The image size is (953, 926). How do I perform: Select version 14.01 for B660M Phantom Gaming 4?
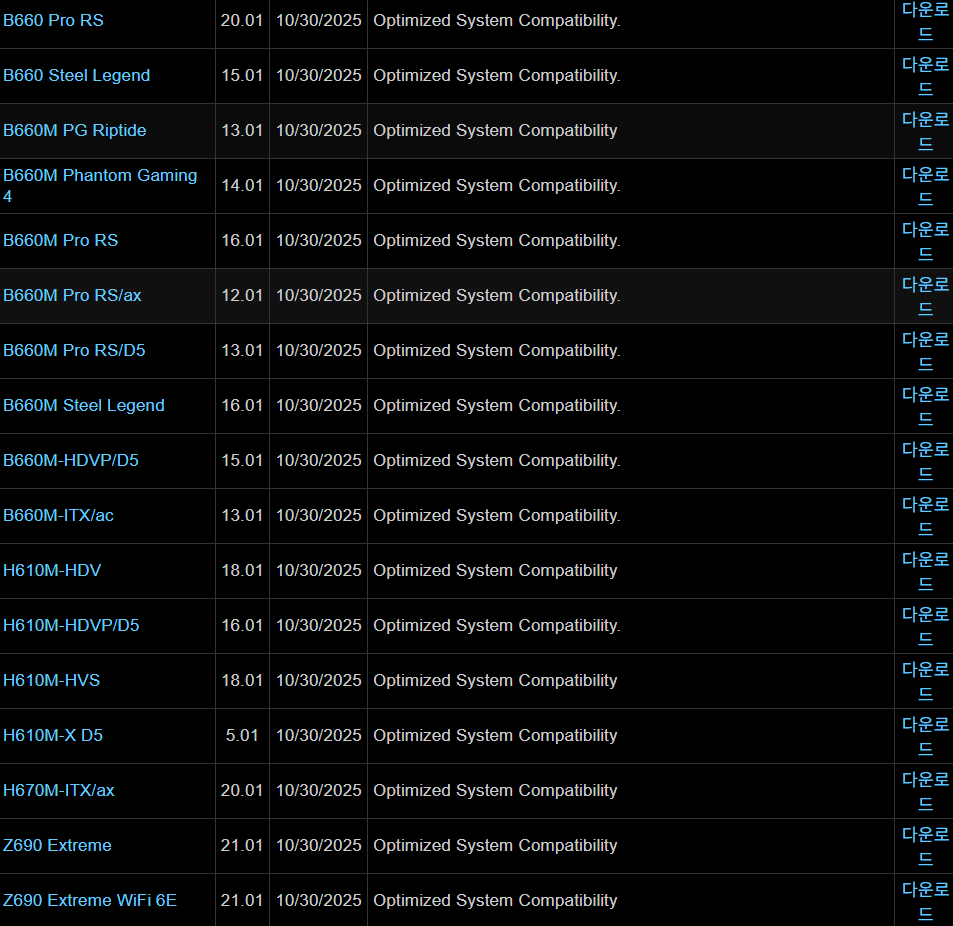(x=242, y=185)
